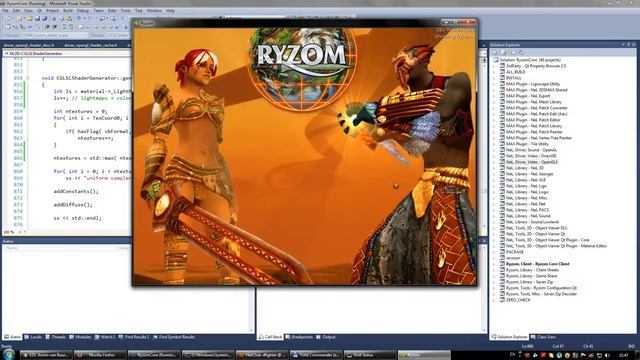640x360 pixels.
Task: Click Properties icon in Solution Explorer toolbar
Action: [496, 52]
